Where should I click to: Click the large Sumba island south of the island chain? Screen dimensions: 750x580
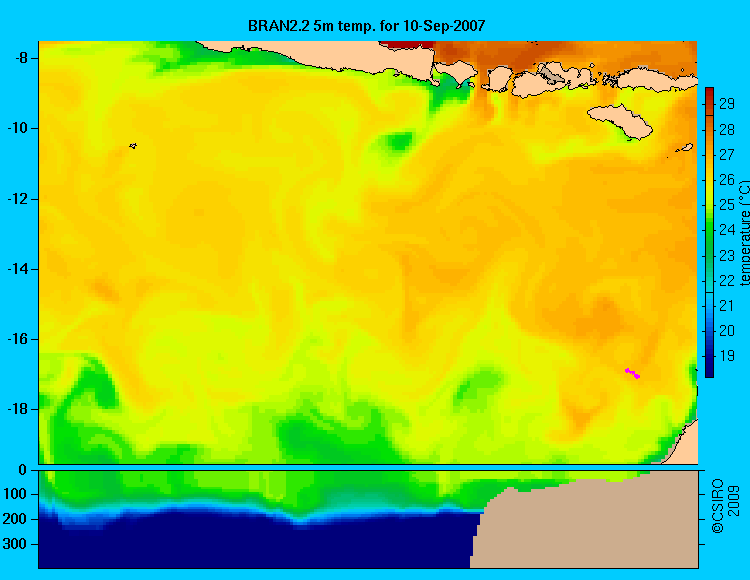[x=620, y=120]
